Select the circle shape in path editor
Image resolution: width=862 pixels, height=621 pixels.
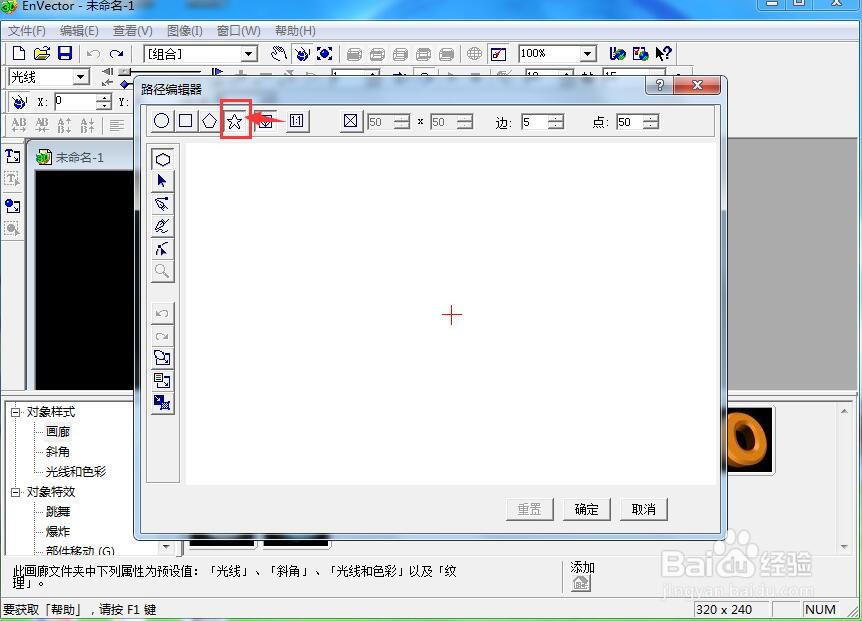point(162,121)
